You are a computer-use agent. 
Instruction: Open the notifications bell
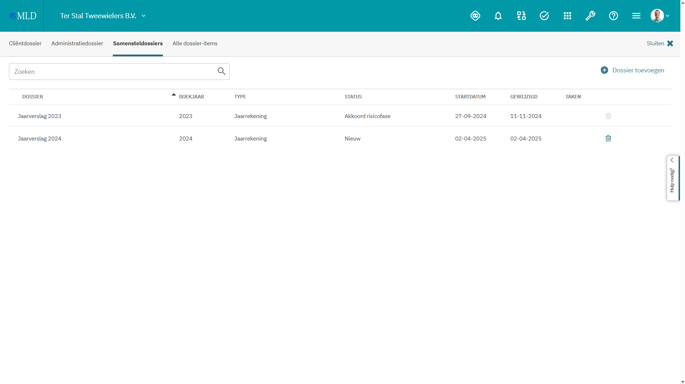click(498, 16)
